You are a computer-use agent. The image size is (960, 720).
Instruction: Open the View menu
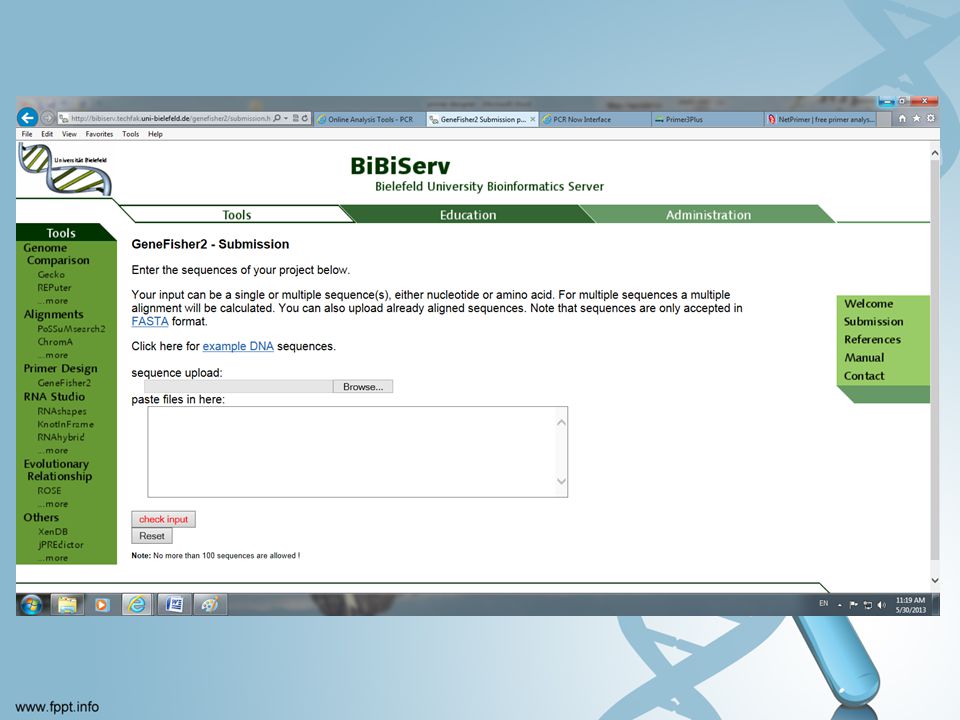pyautogui.click(x=69, y=134)
